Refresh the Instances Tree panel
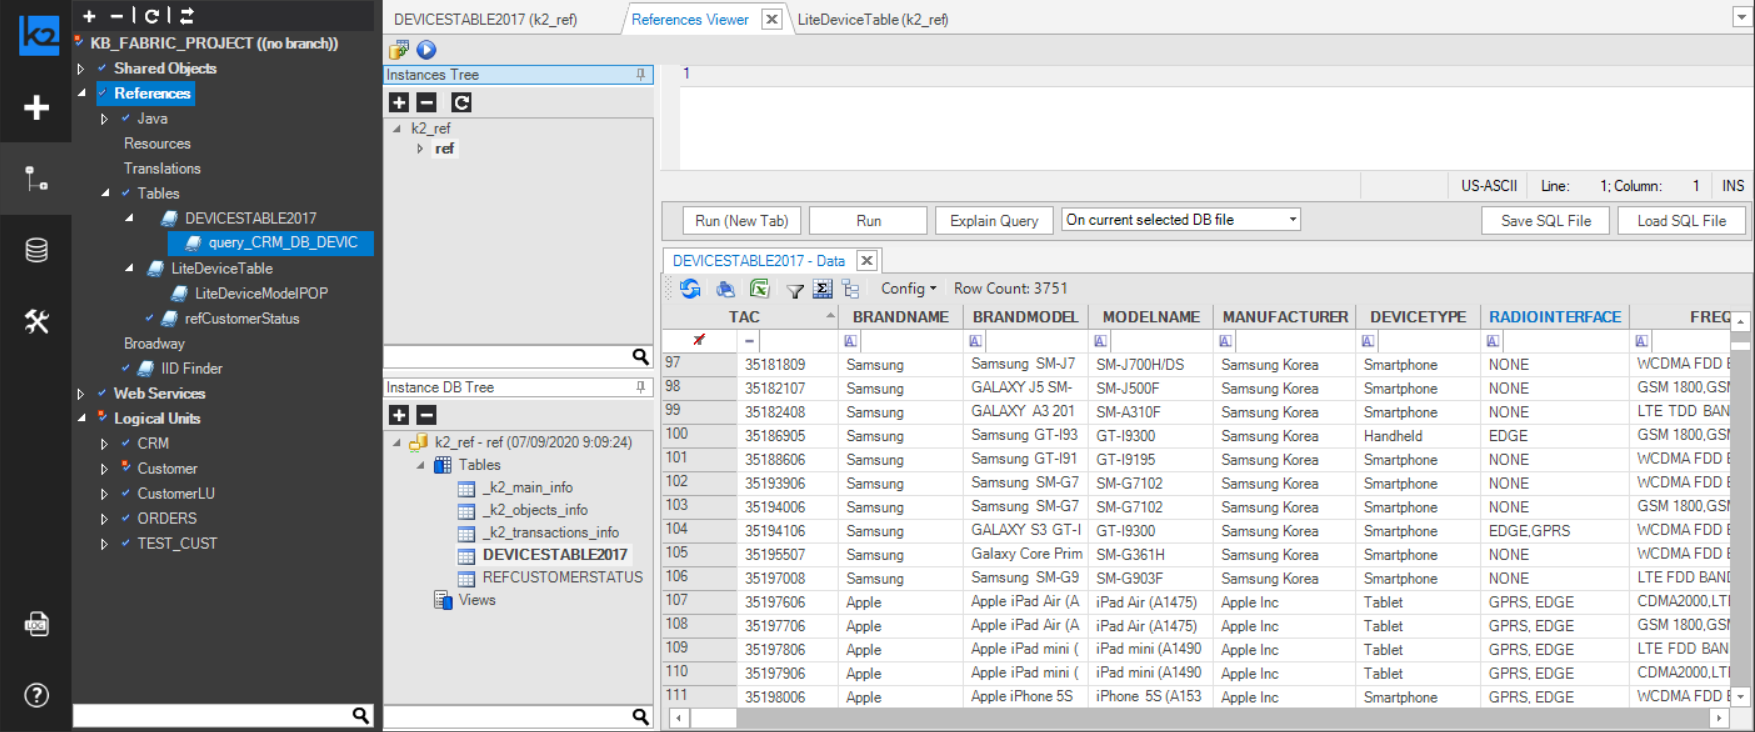Viewport: 1755px width, 732px height. [461, 102]
